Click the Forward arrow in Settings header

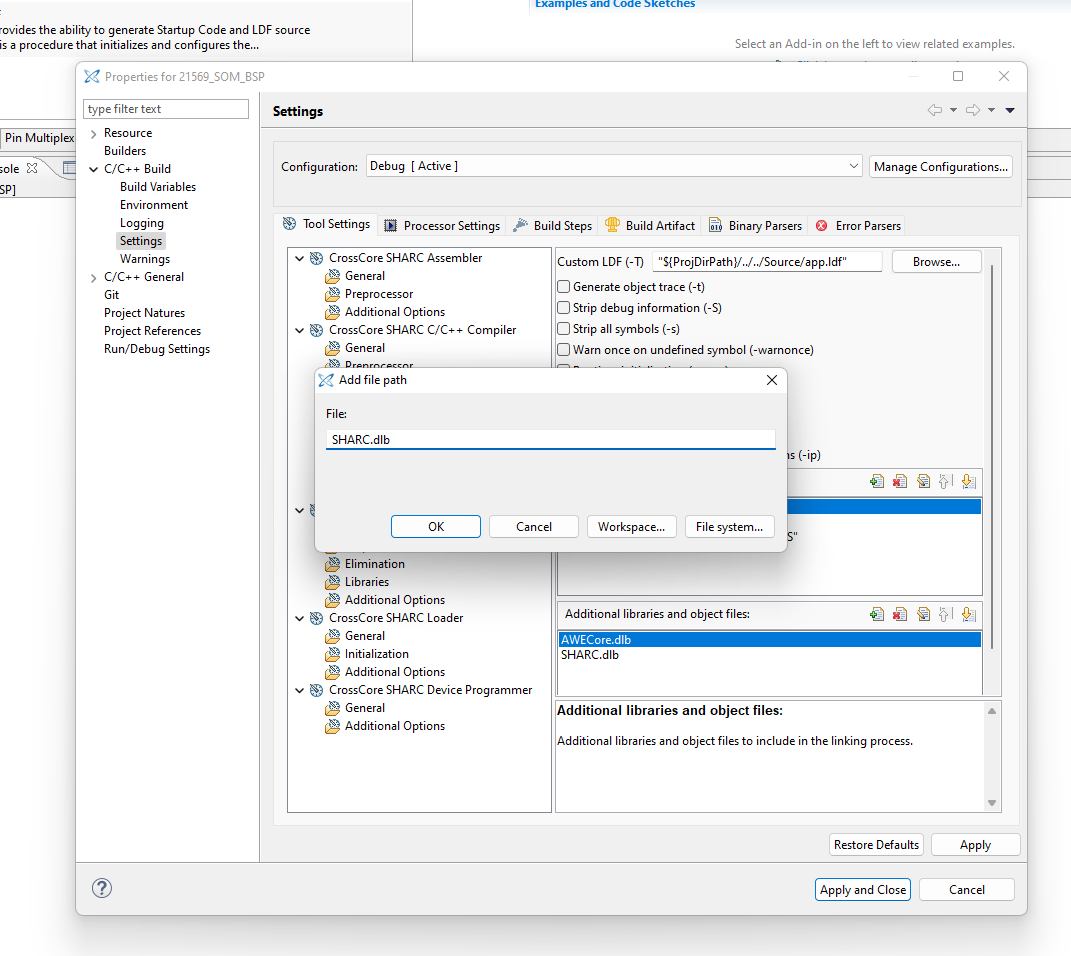(972, 110)
